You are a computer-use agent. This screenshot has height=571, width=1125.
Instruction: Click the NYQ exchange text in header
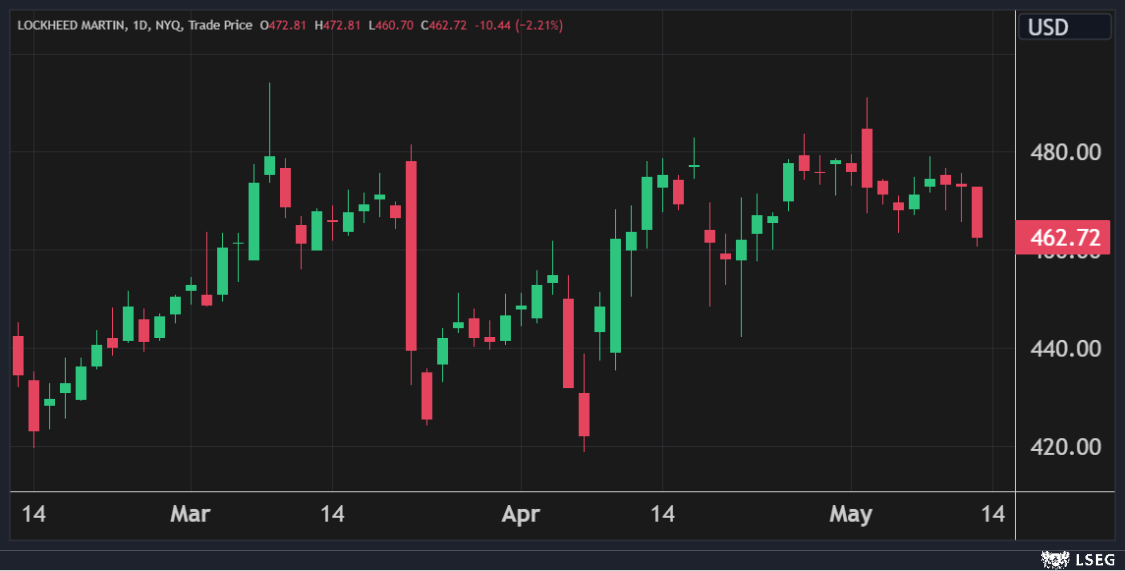[x=169, y=25]
